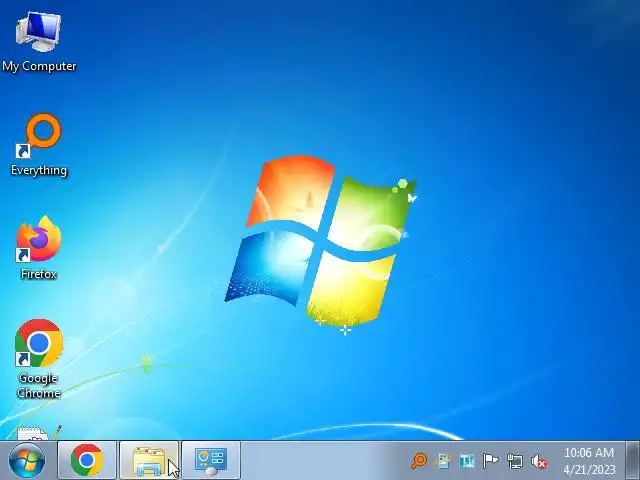Select the My Computer desktop icon
The width and height of the screenshot is (640, 480).
39,42
